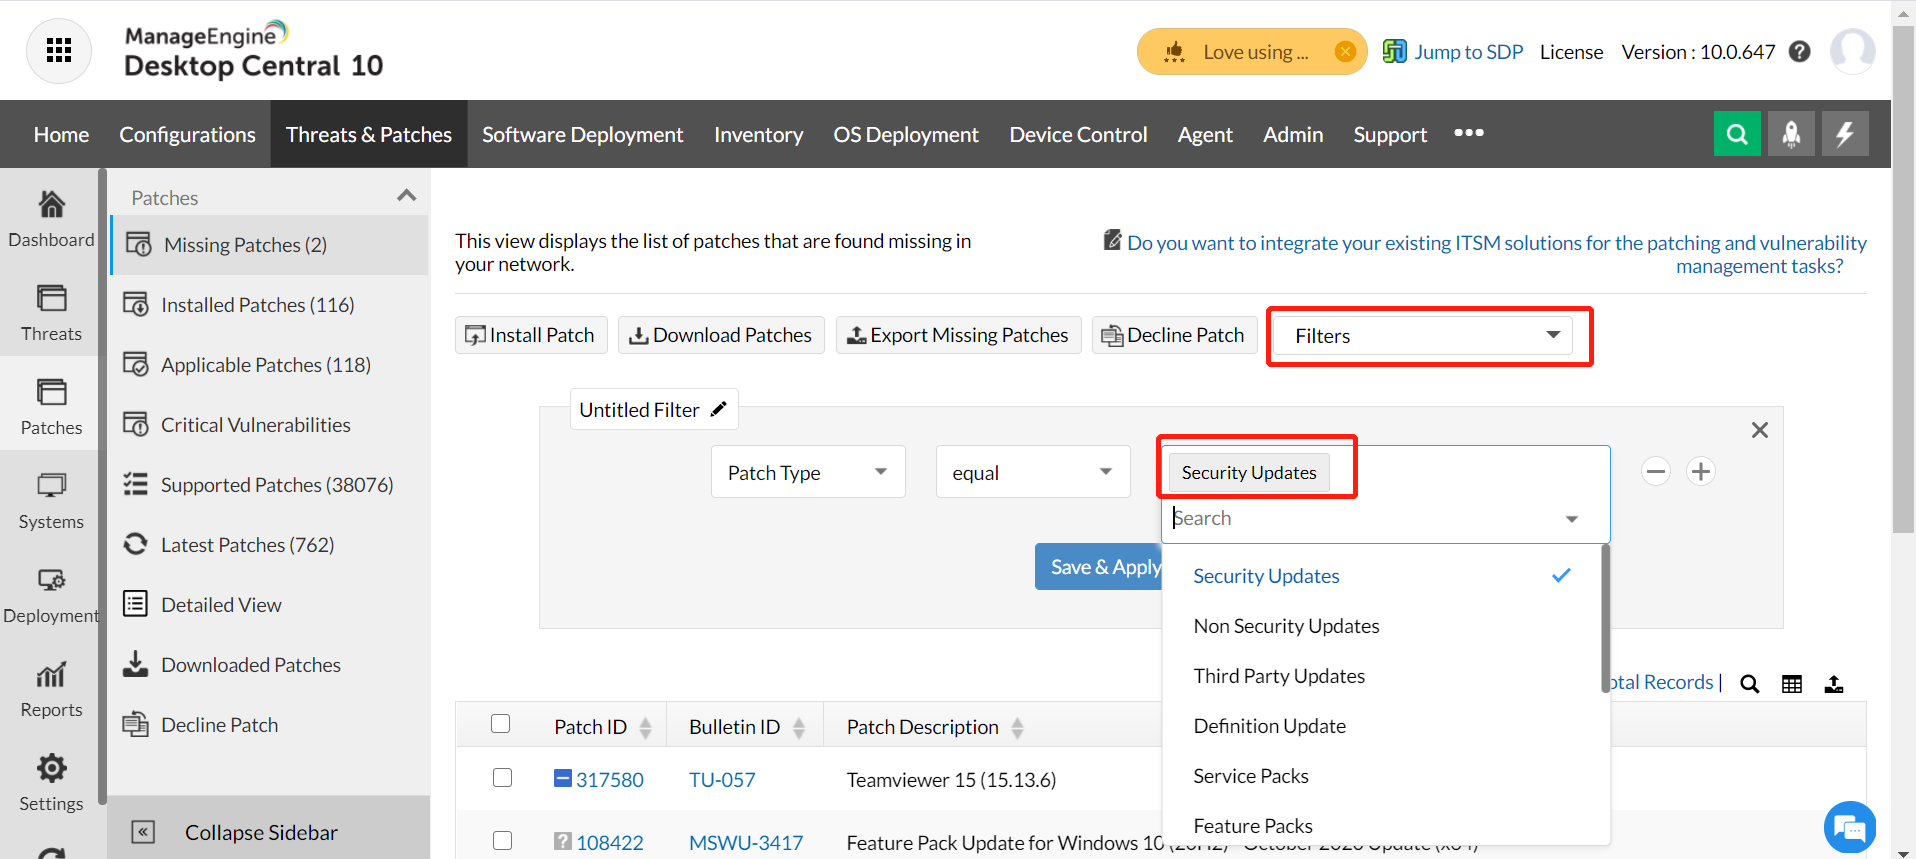Remove the selected Security Updates tag
The height and width of the screenshot is (859, 1916).
[1249, 472]
